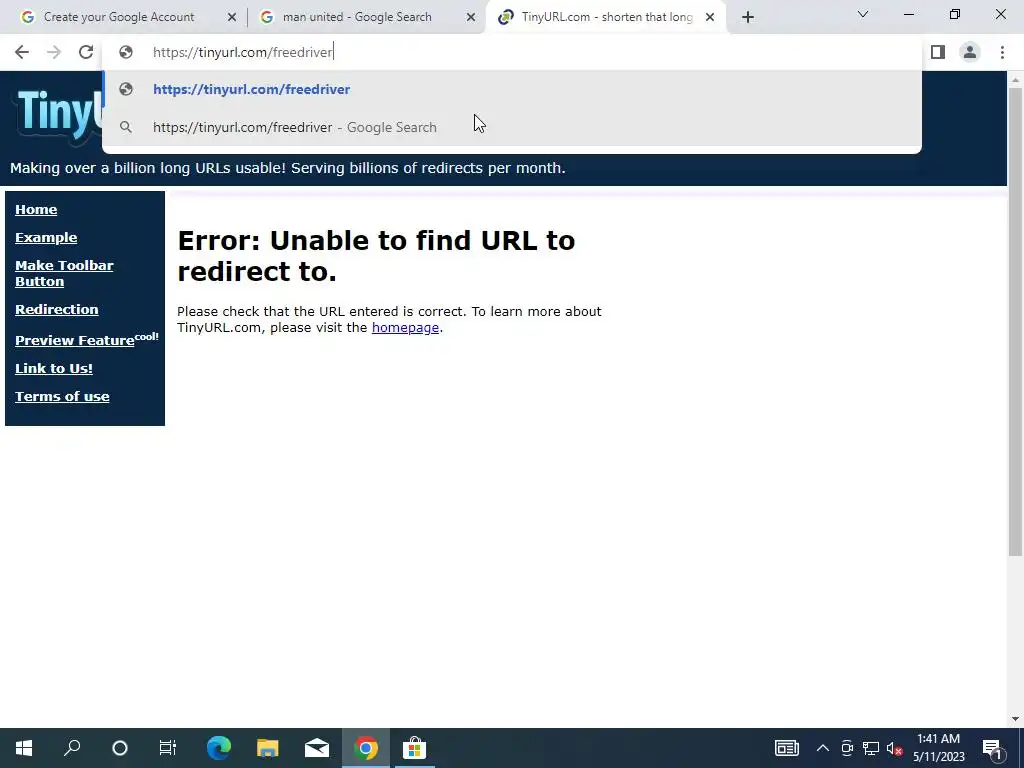Viewport: 1024px width, 768px height.
Task: Switch to the man united Google Search tab
Action: pos(358,17)
